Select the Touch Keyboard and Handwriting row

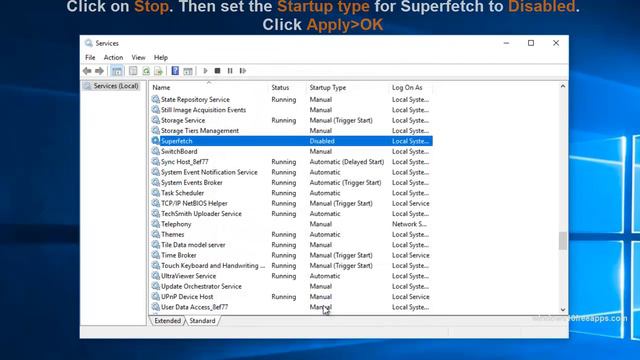pos(291,265)
